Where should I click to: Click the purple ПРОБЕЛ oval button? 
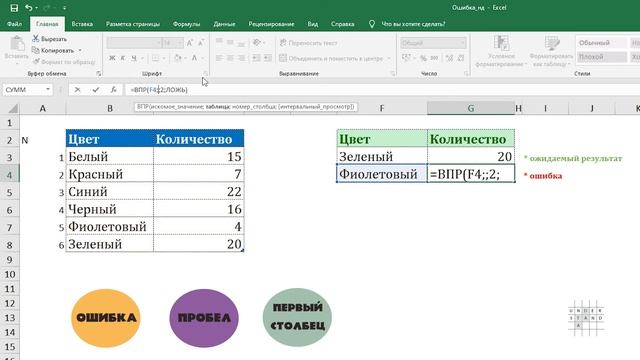204,318
